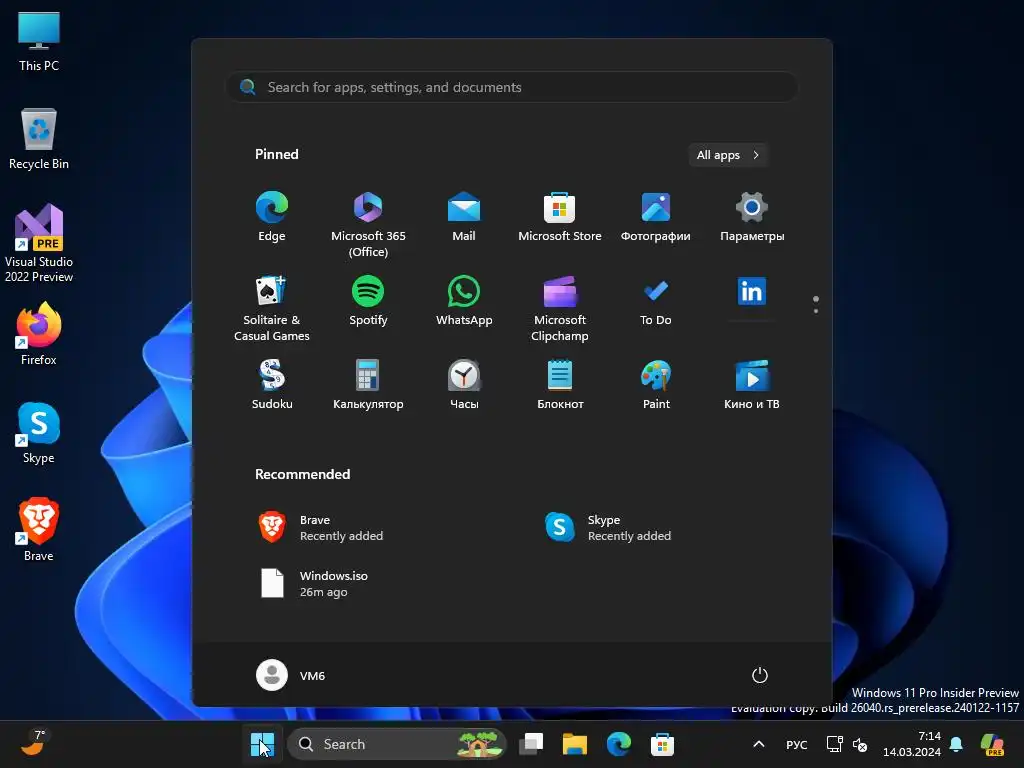
Task: Open recommended Skype app
Action: click(607, 528)
